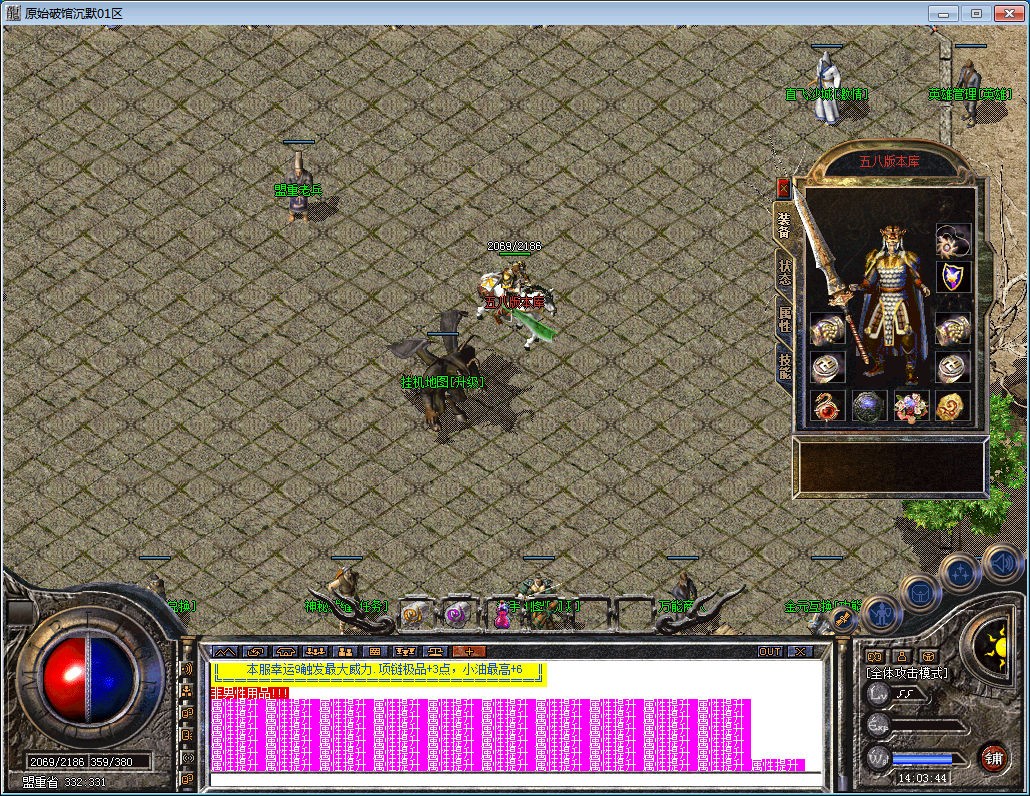The height and width of the screenshot is (796, 1030).
Task: Click the X button on chat bar
Action: tap(800, 652)
